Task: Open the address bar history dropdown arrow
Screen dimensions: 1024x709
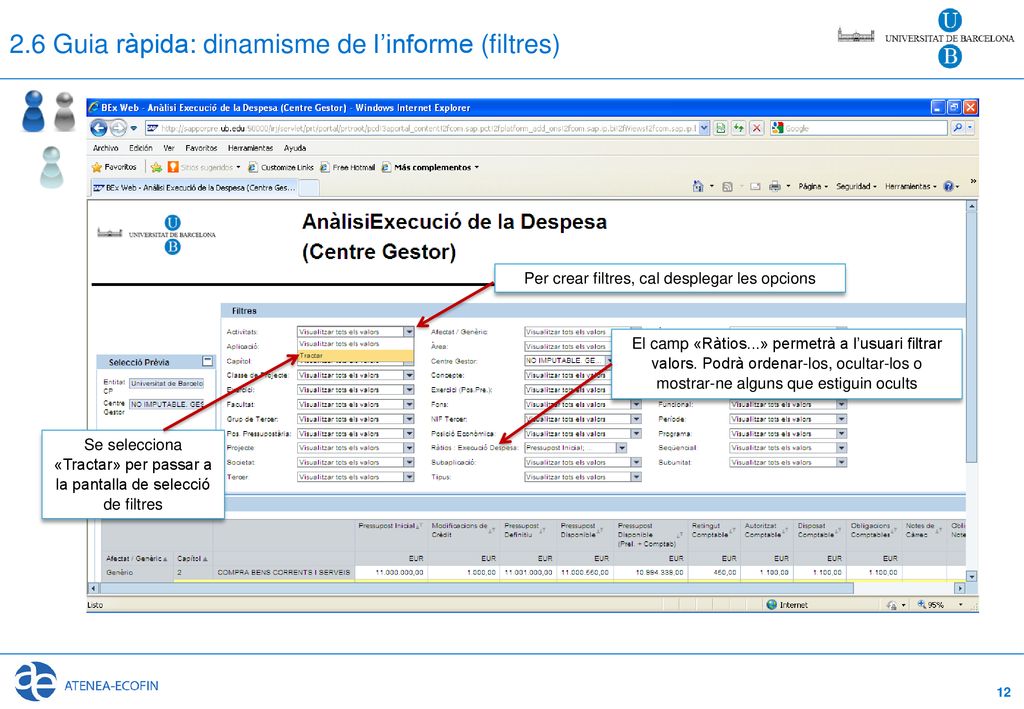Action: click(704, 128)
